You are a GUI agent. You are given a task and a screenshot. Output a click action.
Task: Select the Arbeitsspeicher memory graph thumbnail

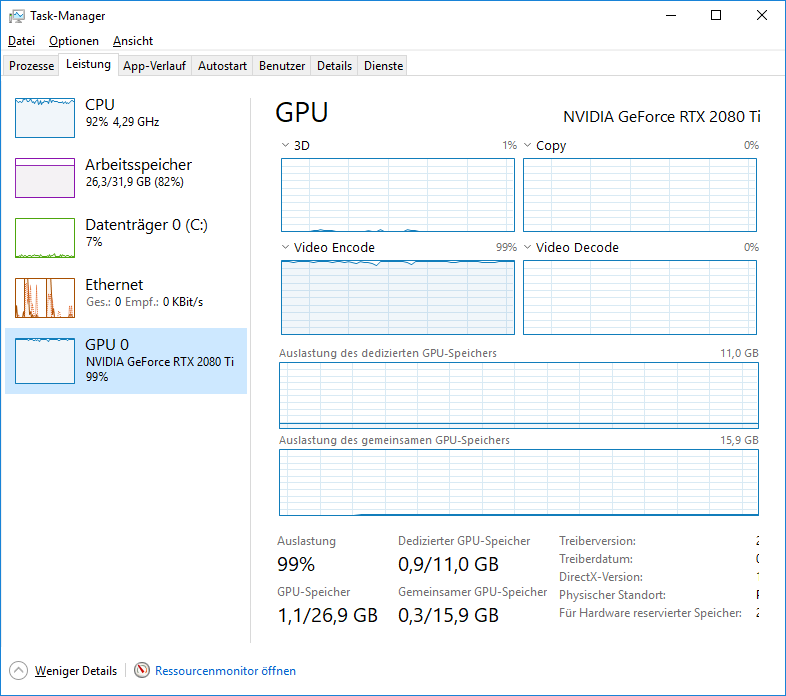coord(45,178)
